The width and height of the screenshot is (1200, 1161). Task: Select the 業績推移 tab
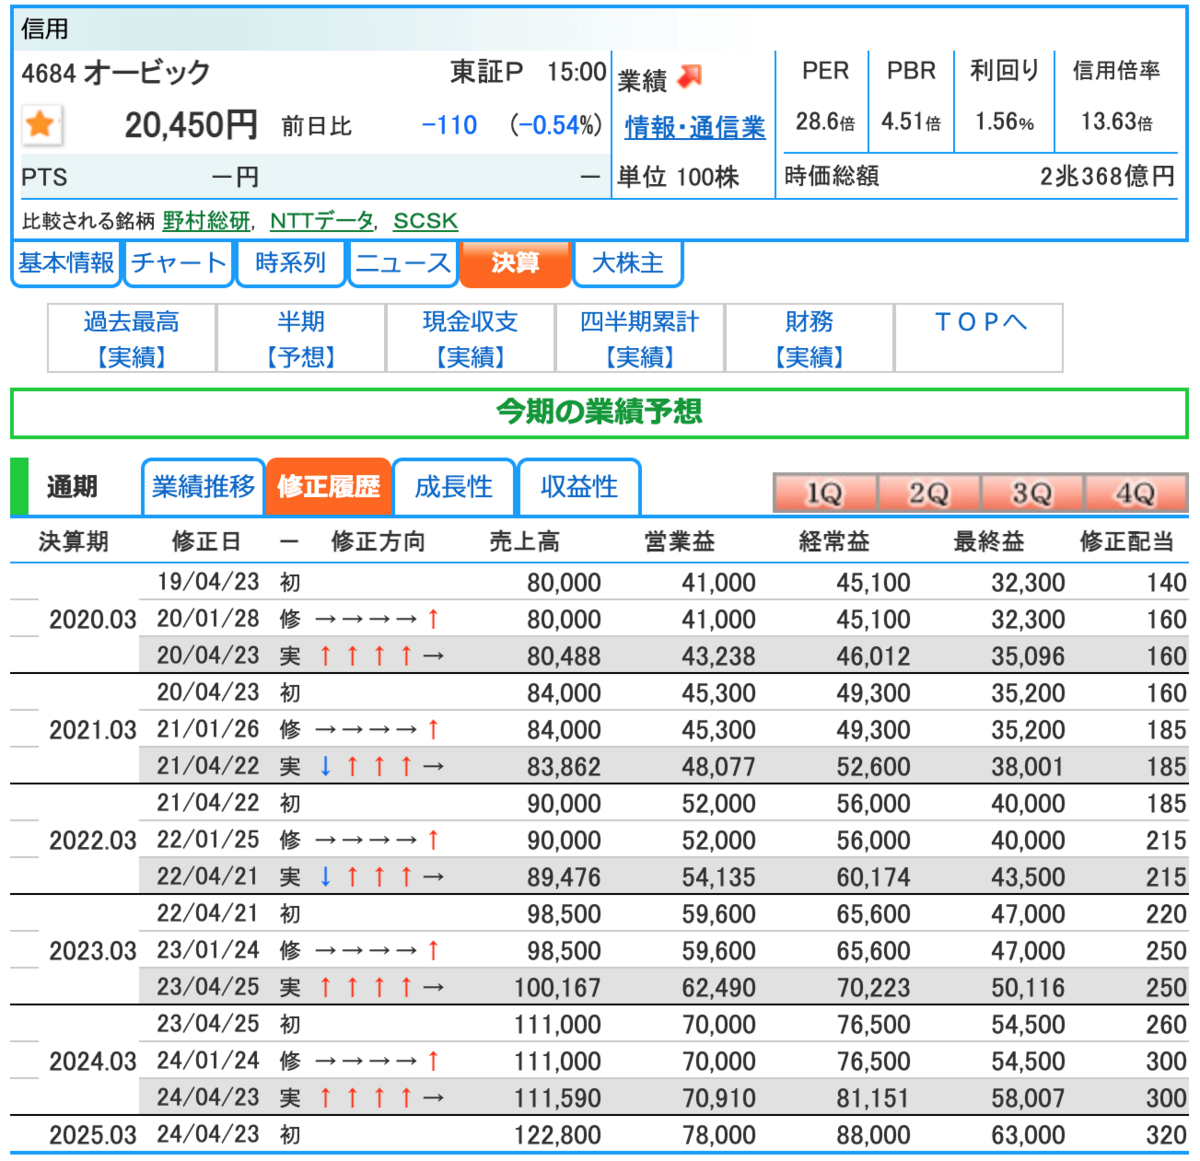pyautogui.click(x=204, y=487)
